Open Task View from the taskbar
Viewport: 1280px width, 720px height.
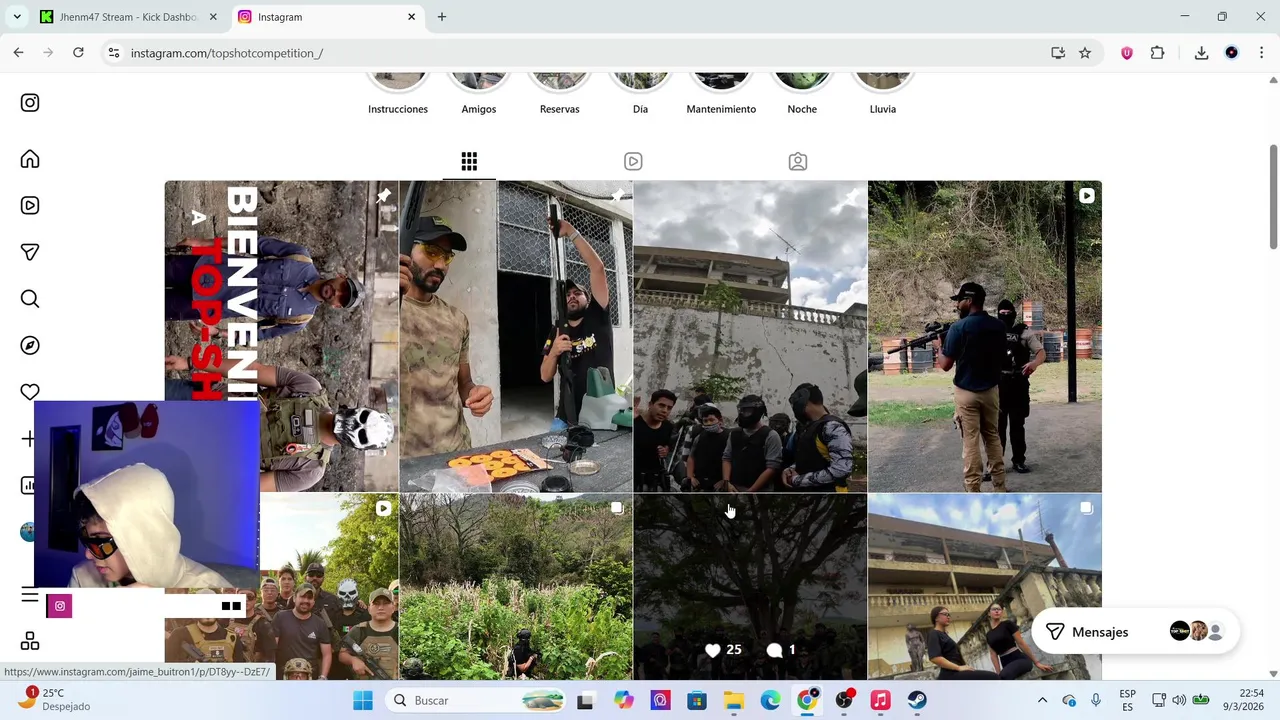[585, 700]
